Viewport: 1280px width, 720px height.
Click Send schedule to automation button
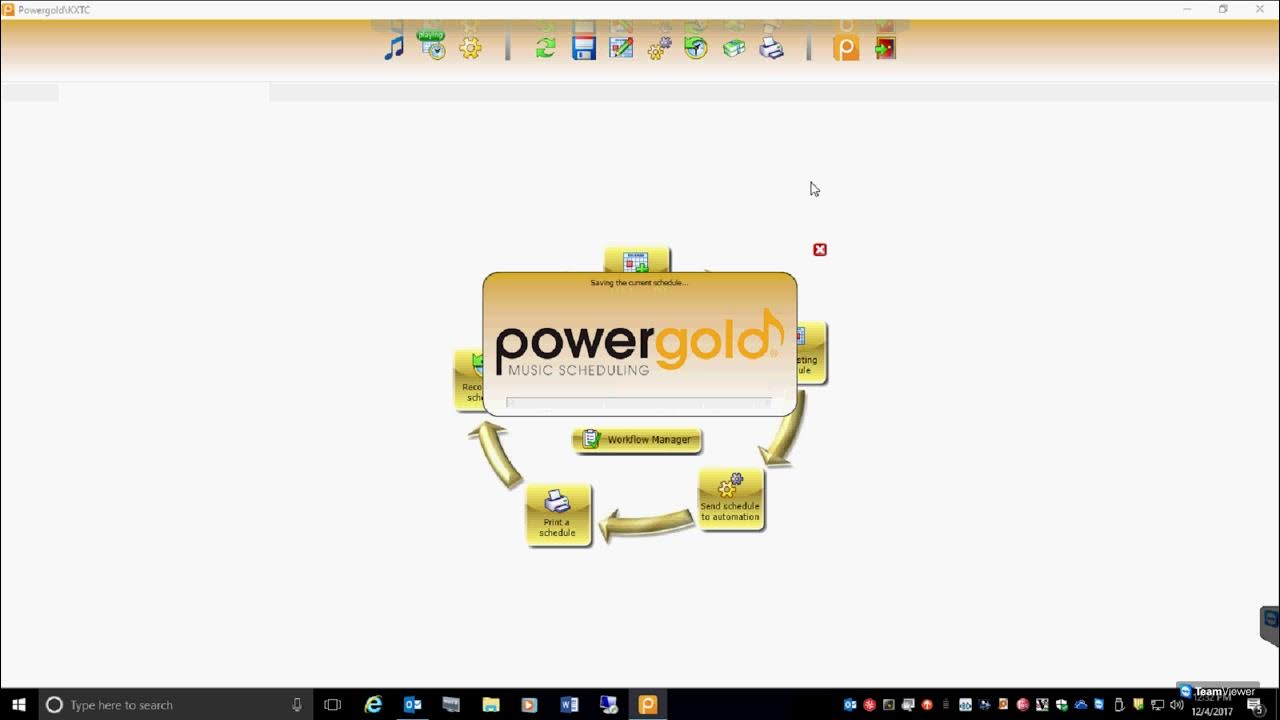click(730, 499)
